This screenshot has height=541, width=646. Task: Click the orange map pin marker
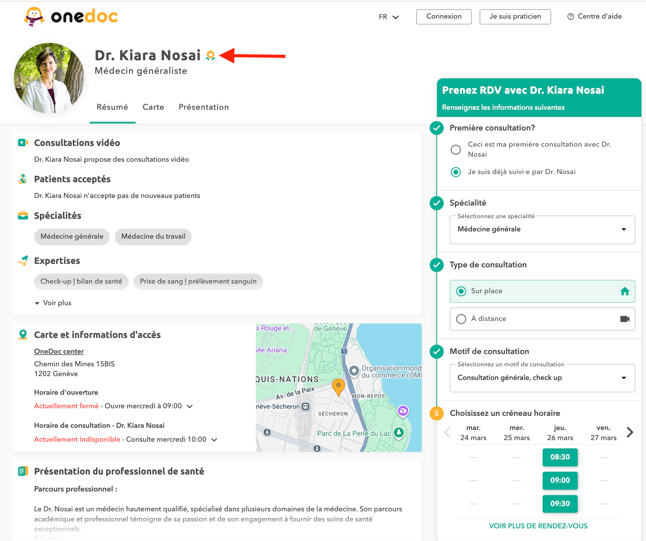[339, 386]
